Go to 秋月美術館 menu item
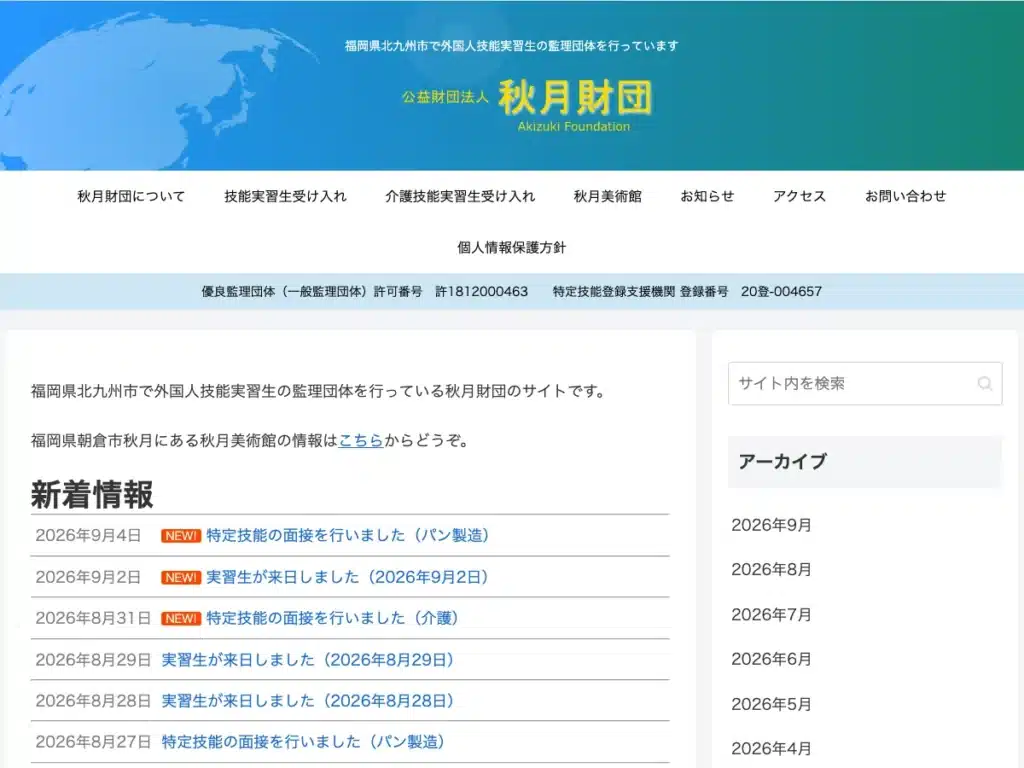 [608, 196]
